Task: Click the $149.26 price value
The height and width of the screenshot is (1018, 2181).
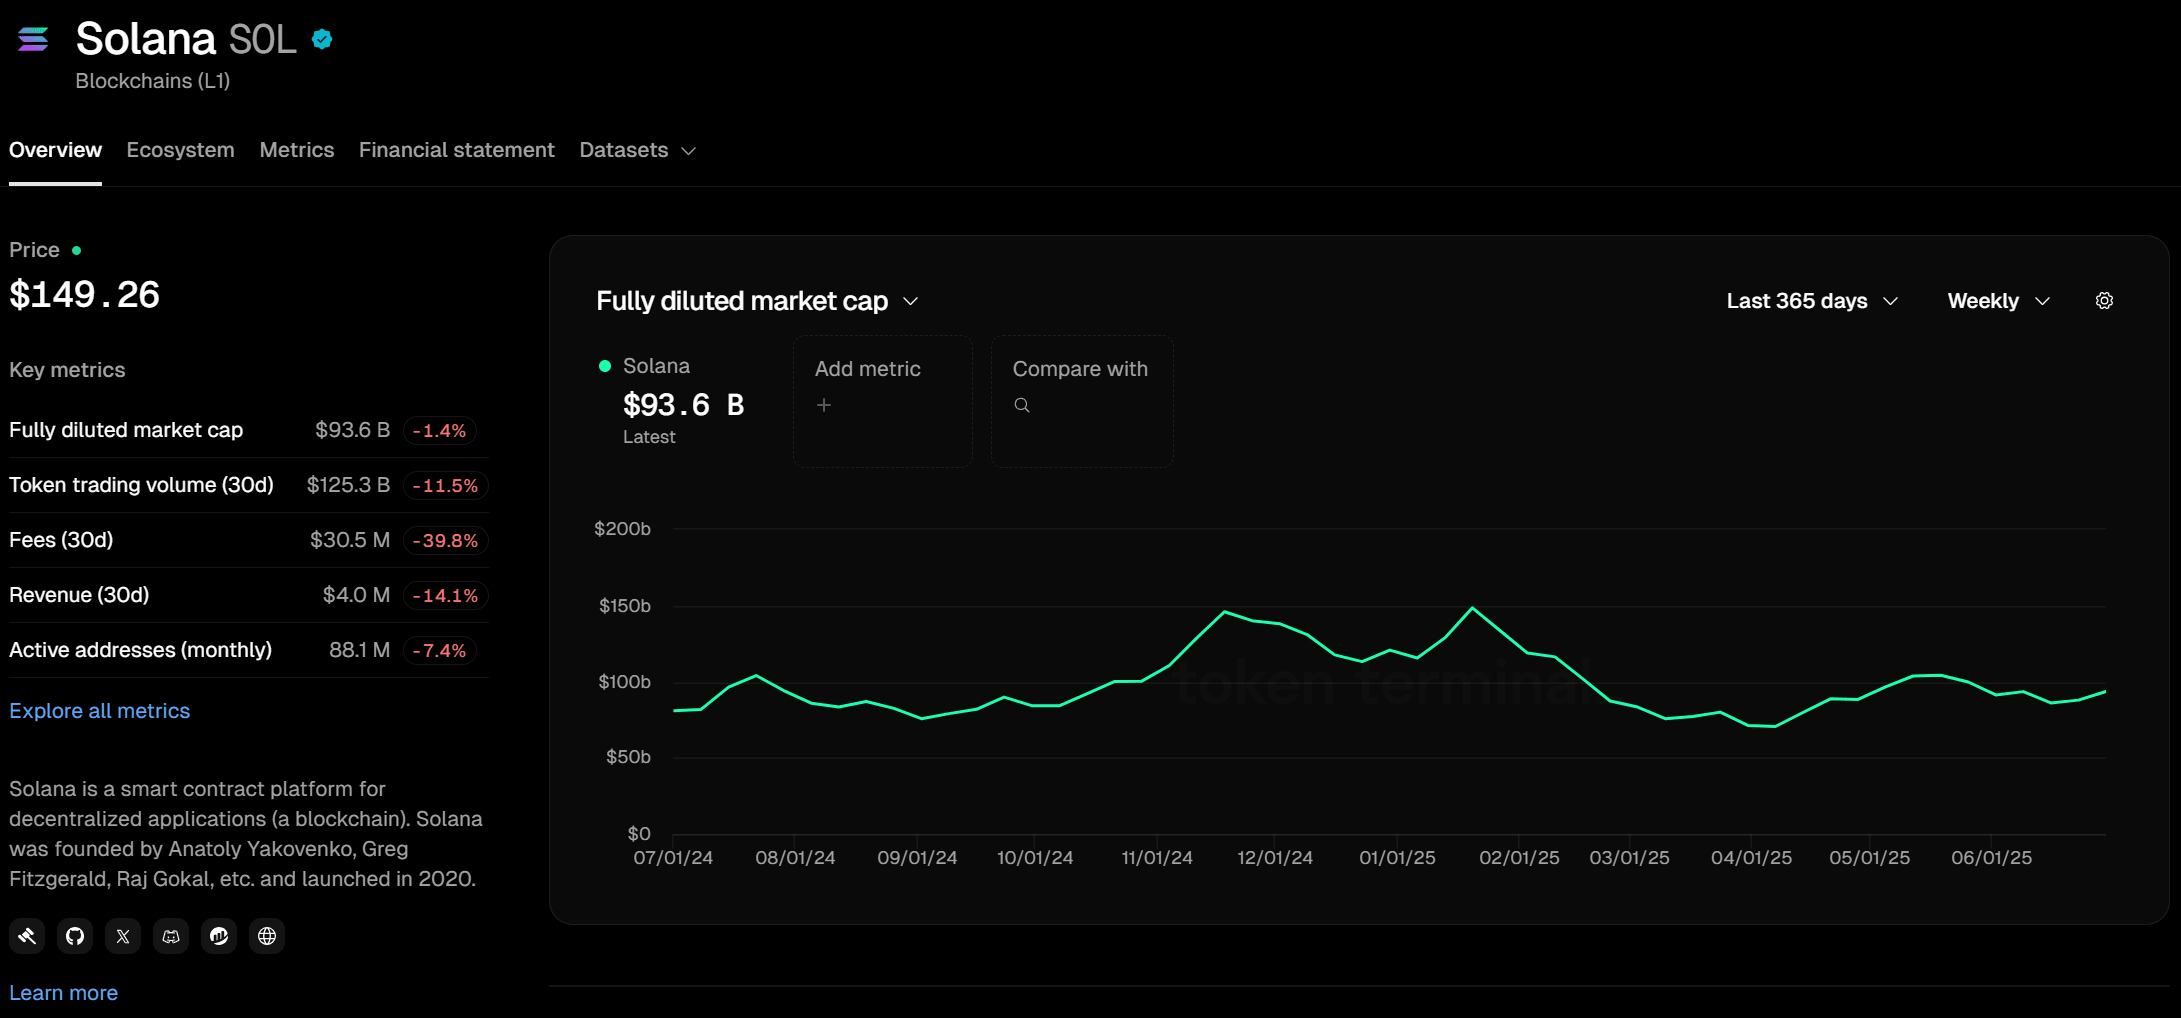Action: [84, 295]
